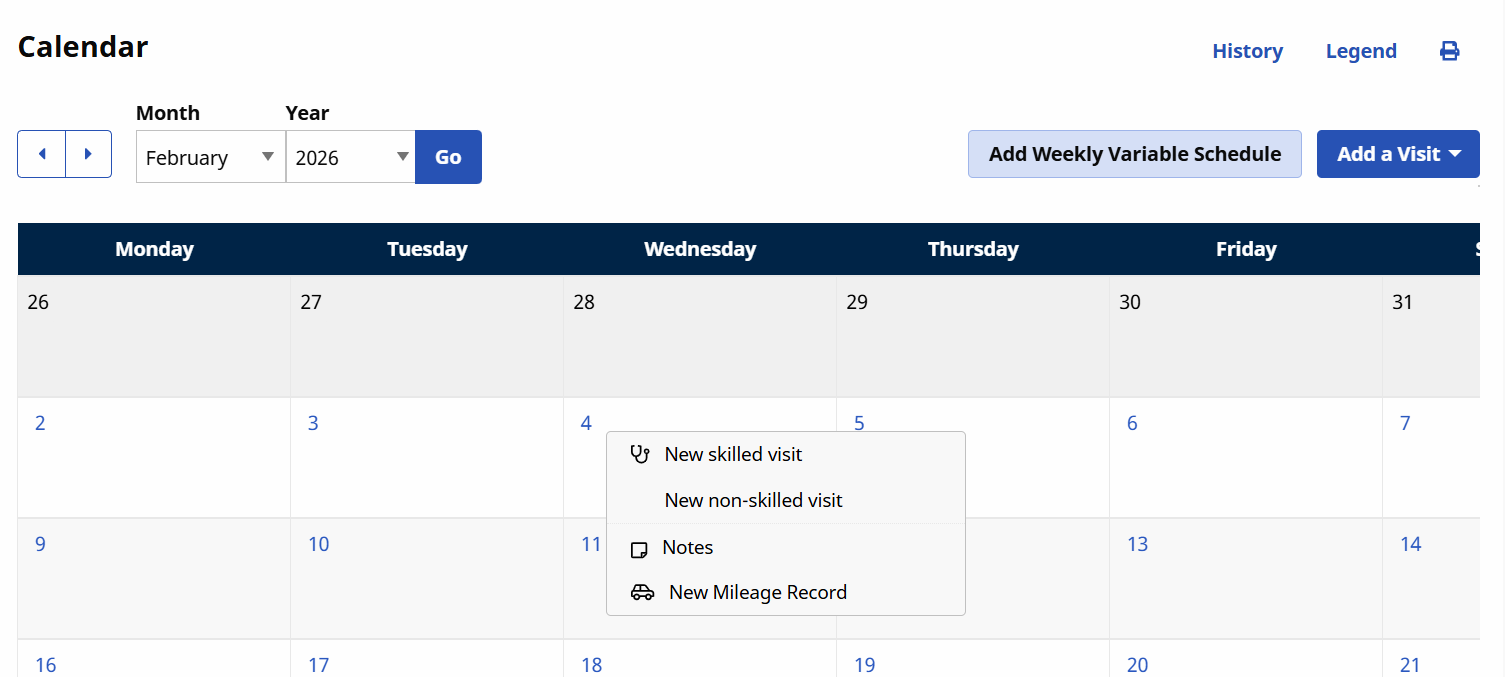Go to previous month arrow
Viewport: 1505px width, 677px height.
pyautogui.click(x=42, y=154)
